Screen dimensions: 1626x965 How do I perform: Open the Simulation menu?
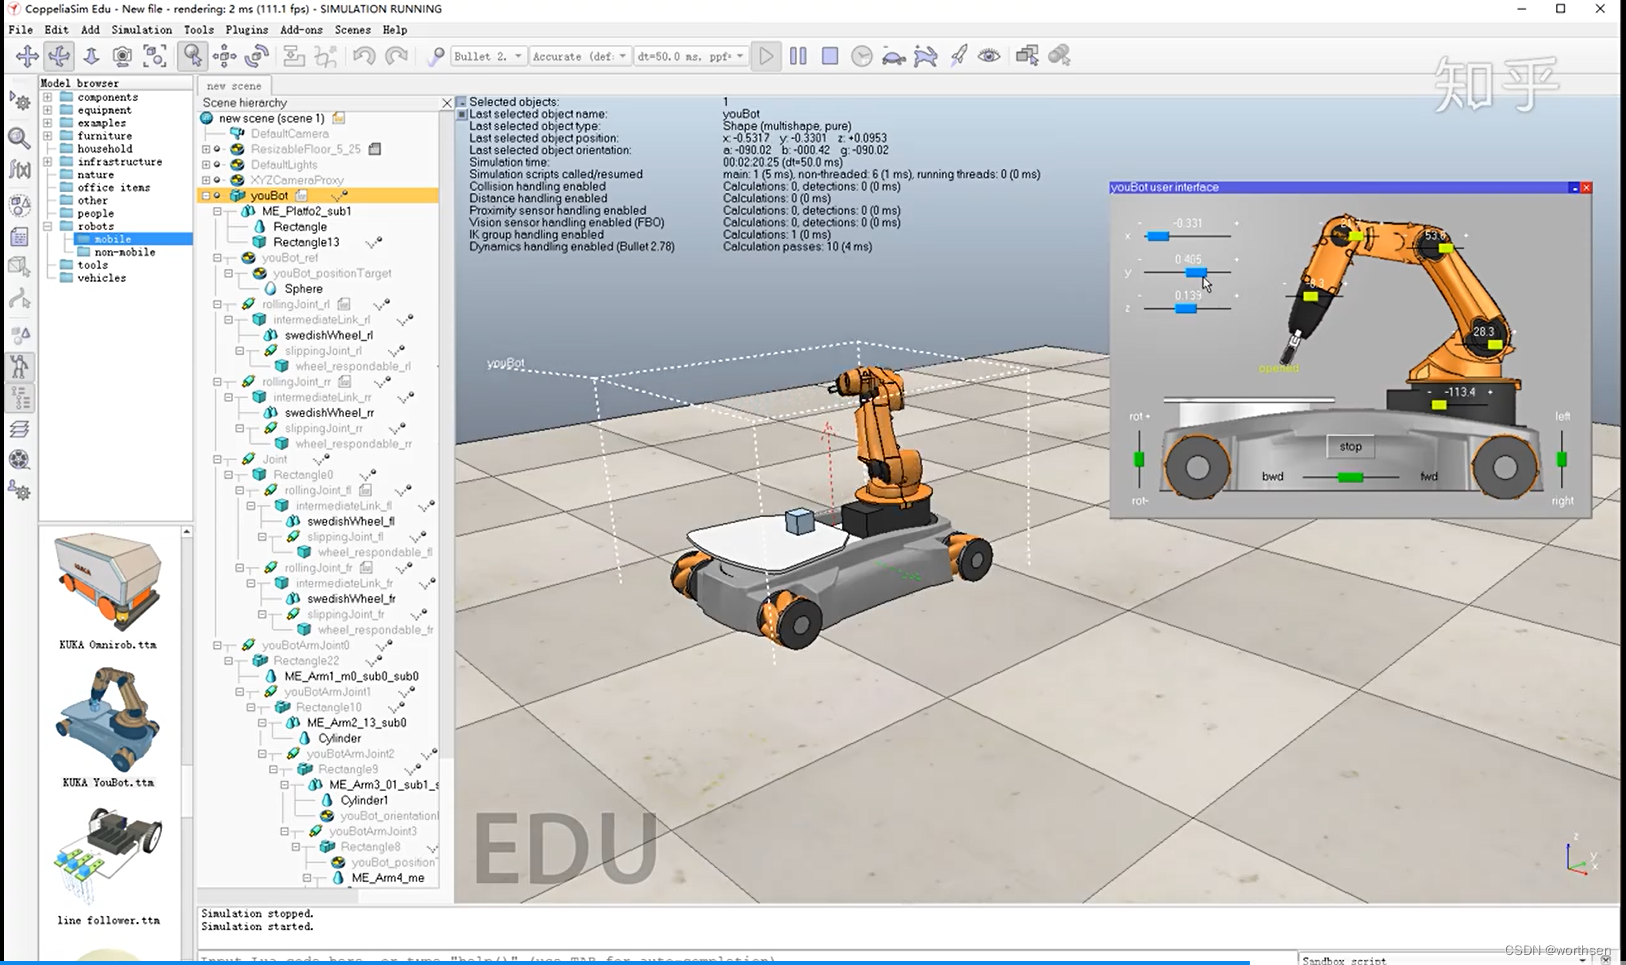click(141, 30)
